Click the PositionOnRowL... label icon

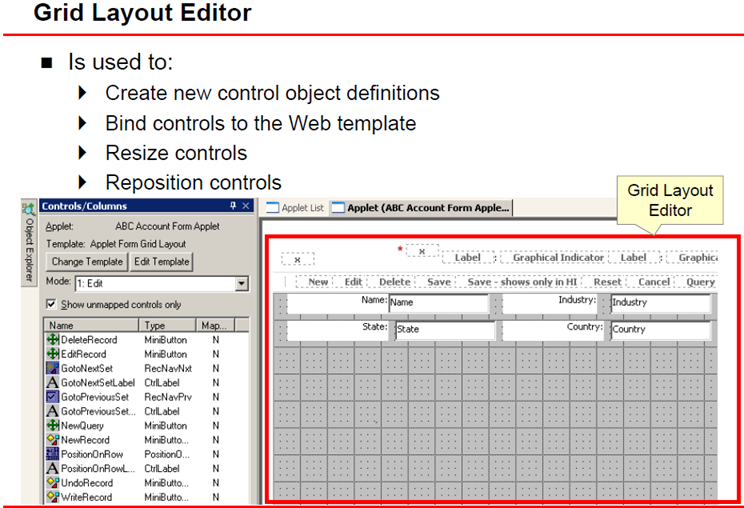point(53,468)
